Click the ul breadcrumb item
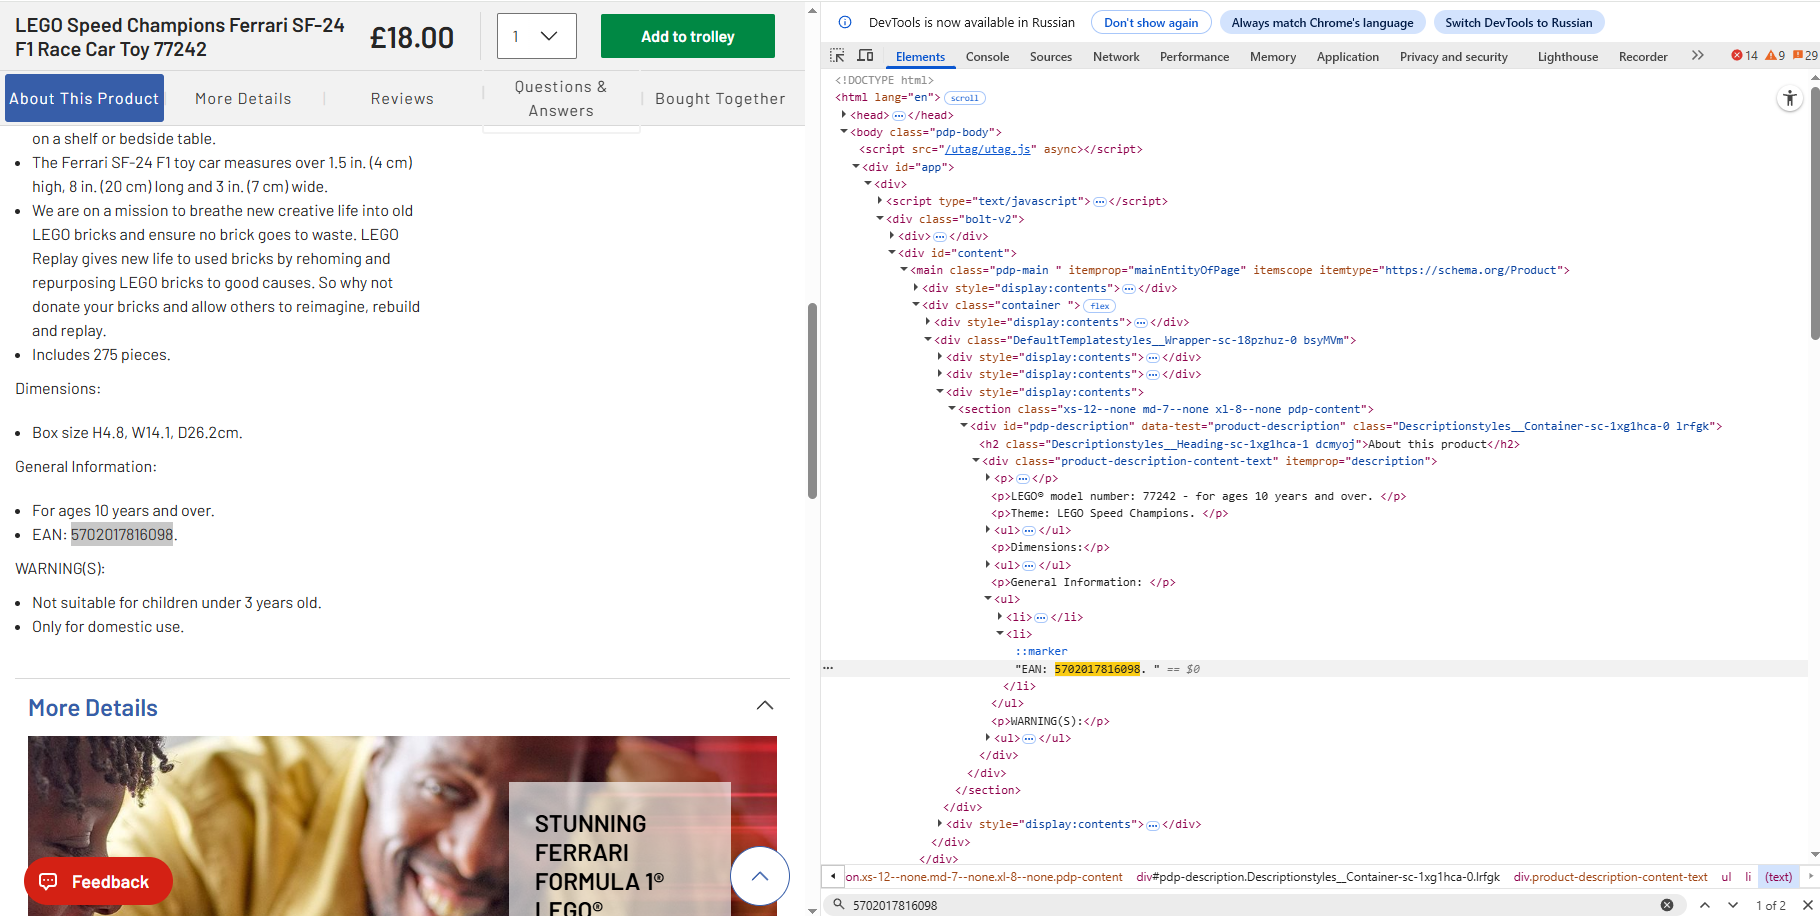This screenshot has width=1820, height=916. pos(1726,877)
